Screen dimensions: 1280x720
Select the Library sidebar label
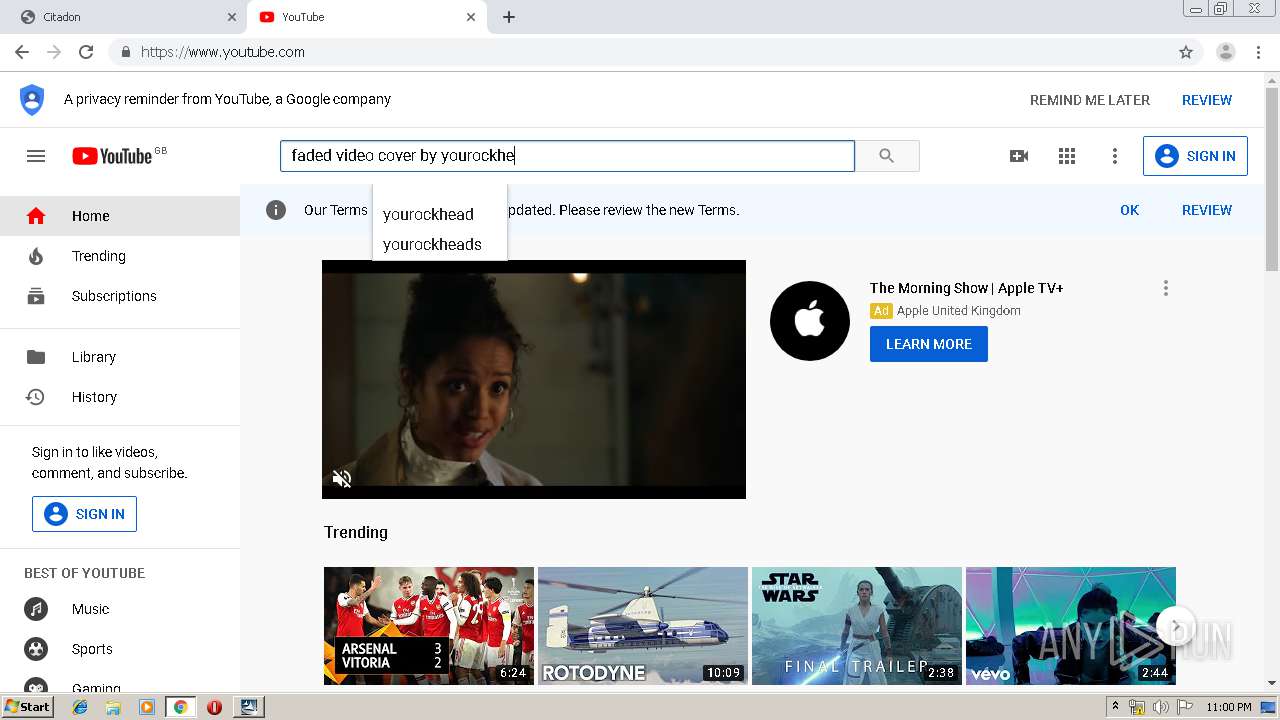pyautogui.click(x=94, y=357)
